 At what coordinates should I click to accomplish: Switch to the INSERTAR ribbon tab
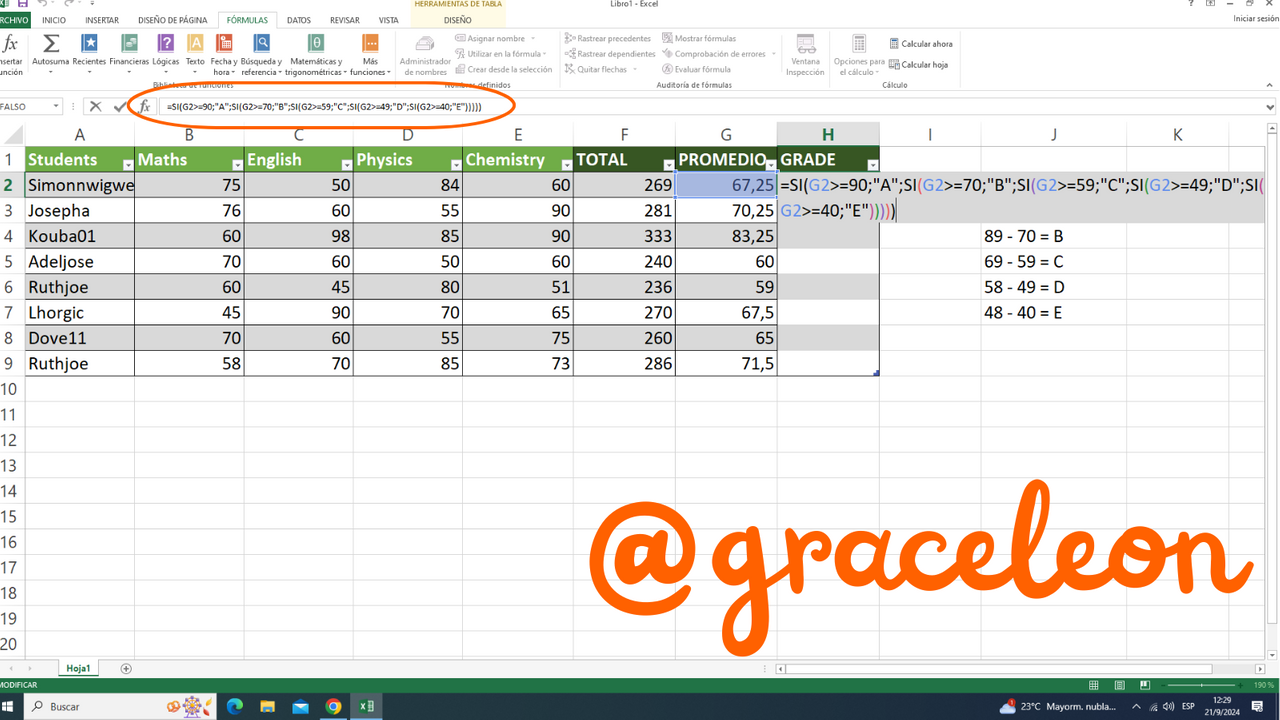point(102,20)
